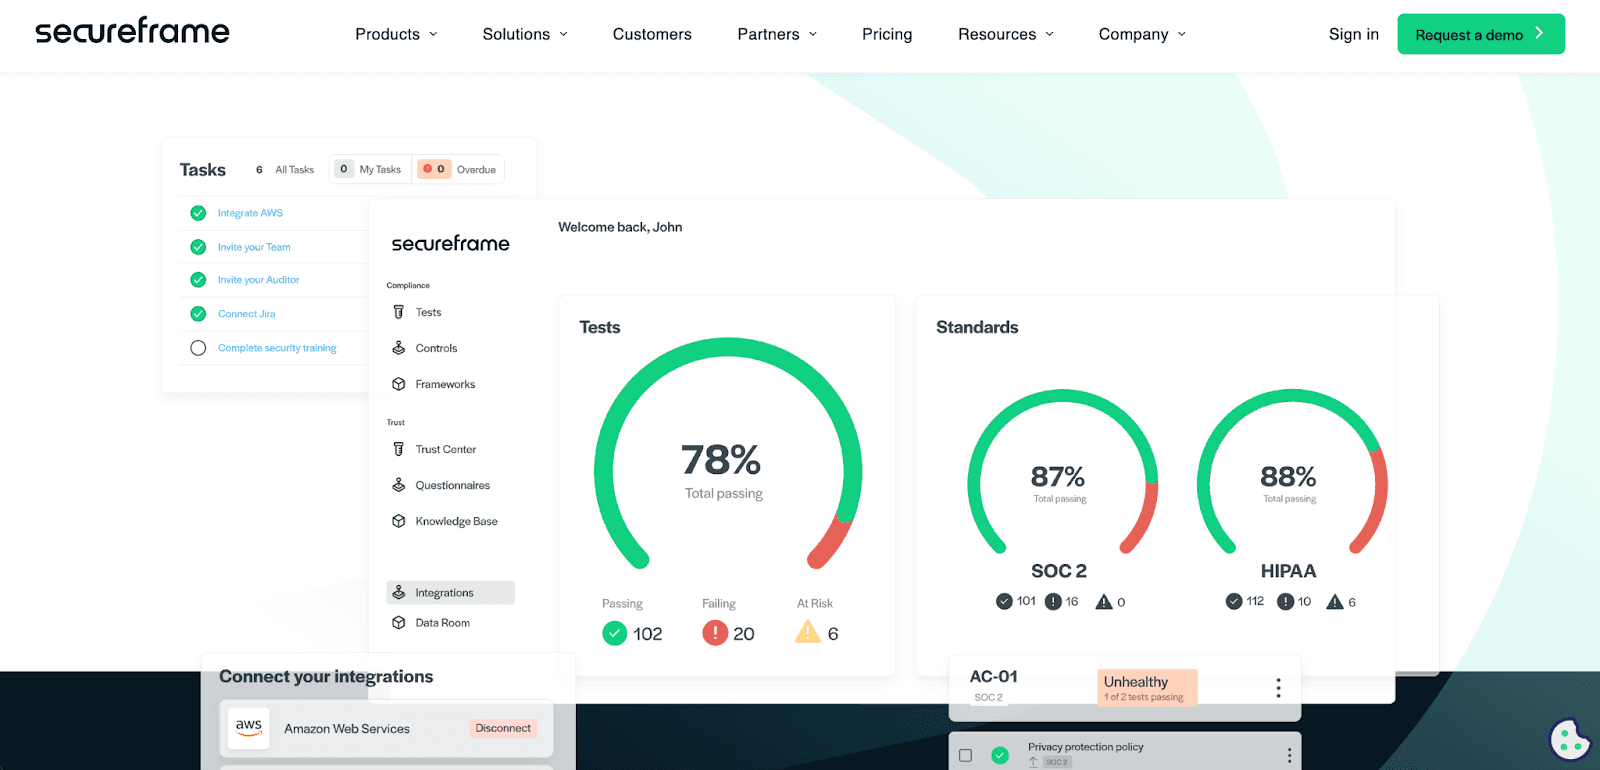Click HIPAA at-risk triangle icon

1335,601
